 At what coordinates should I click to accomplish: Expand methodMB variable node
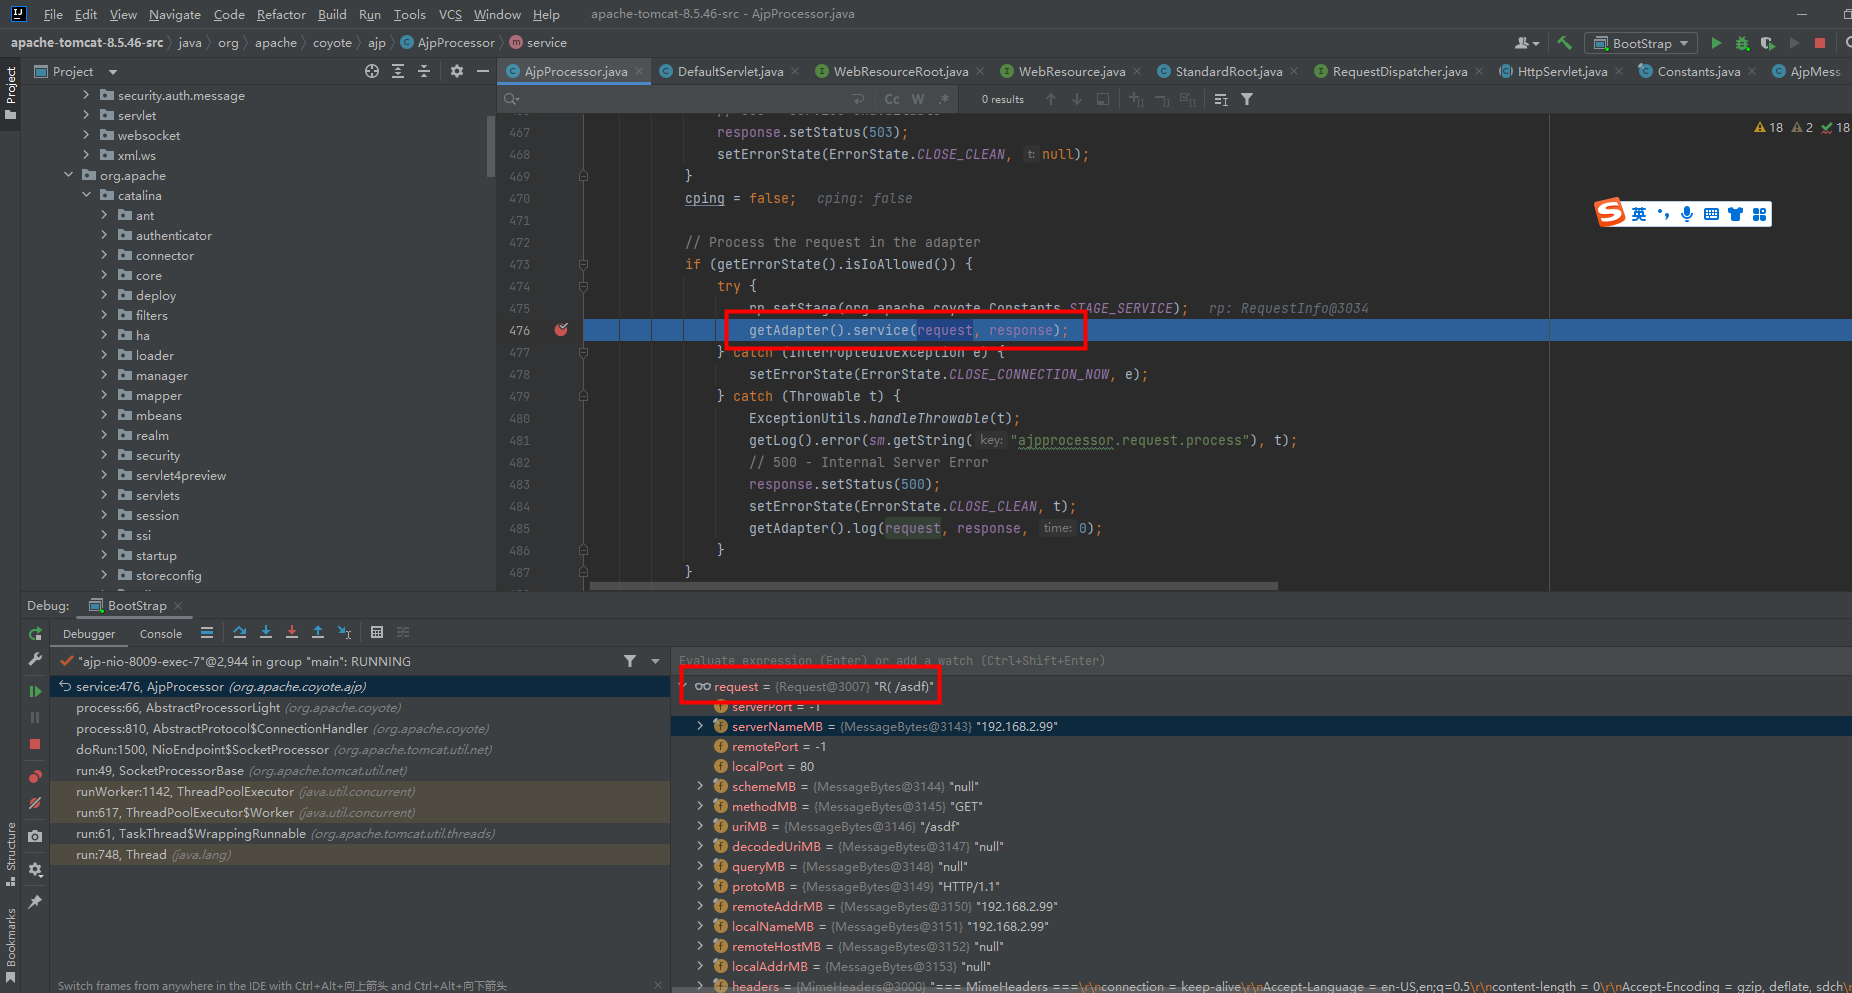click(x=700, y=806)
